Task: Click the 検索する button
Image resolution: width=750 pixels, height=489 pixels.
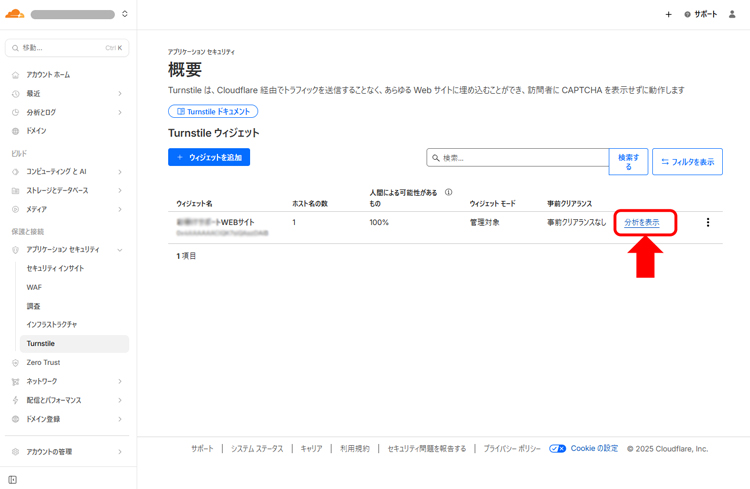Action: (x=629, y=162)
